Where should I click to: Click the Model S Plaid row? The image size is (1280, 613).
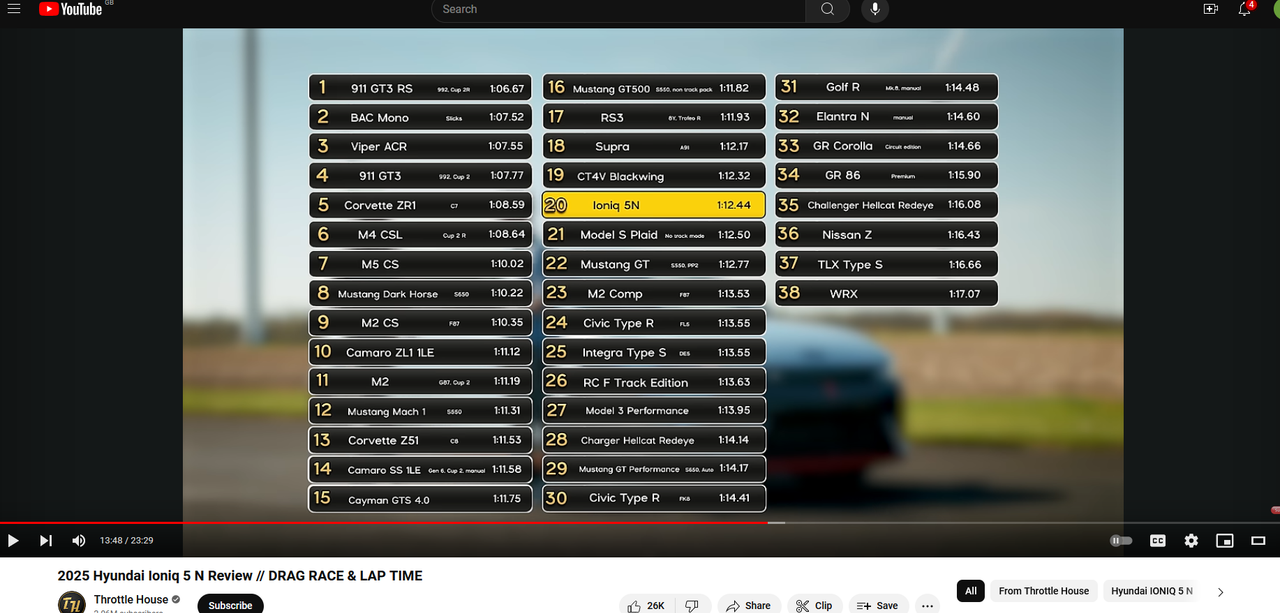(x=654, y=235)
